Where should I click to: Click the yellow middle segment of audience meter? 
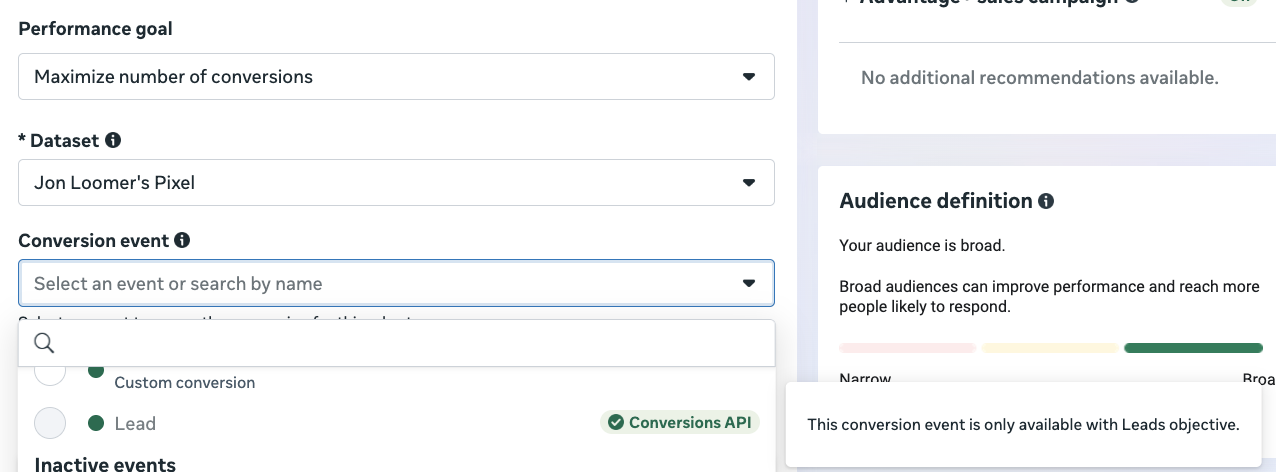tap(1050, 348)
